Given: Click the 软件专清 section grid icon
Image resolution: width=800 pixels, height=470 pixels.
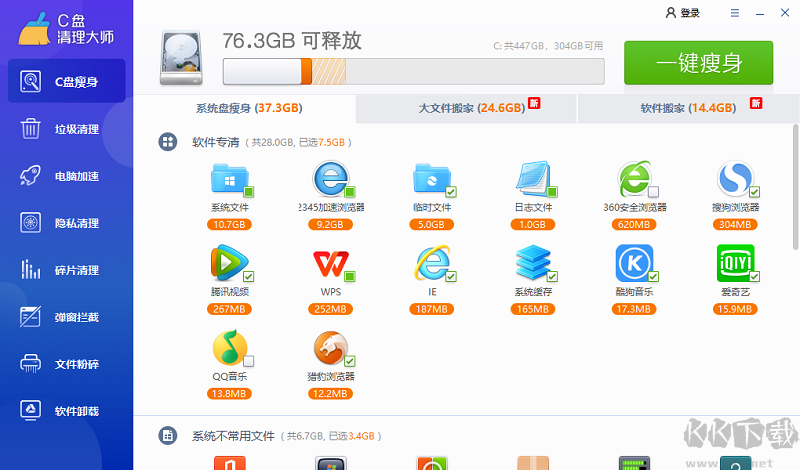Looking at the screenshot, I should (167, 142).
